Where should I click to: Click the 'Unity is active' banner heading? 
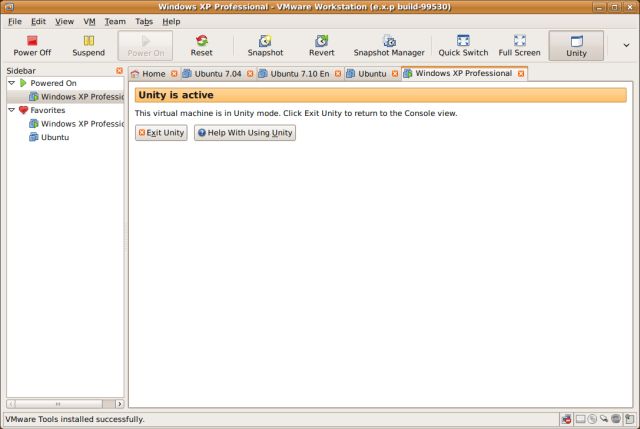(x=176, y=95)
